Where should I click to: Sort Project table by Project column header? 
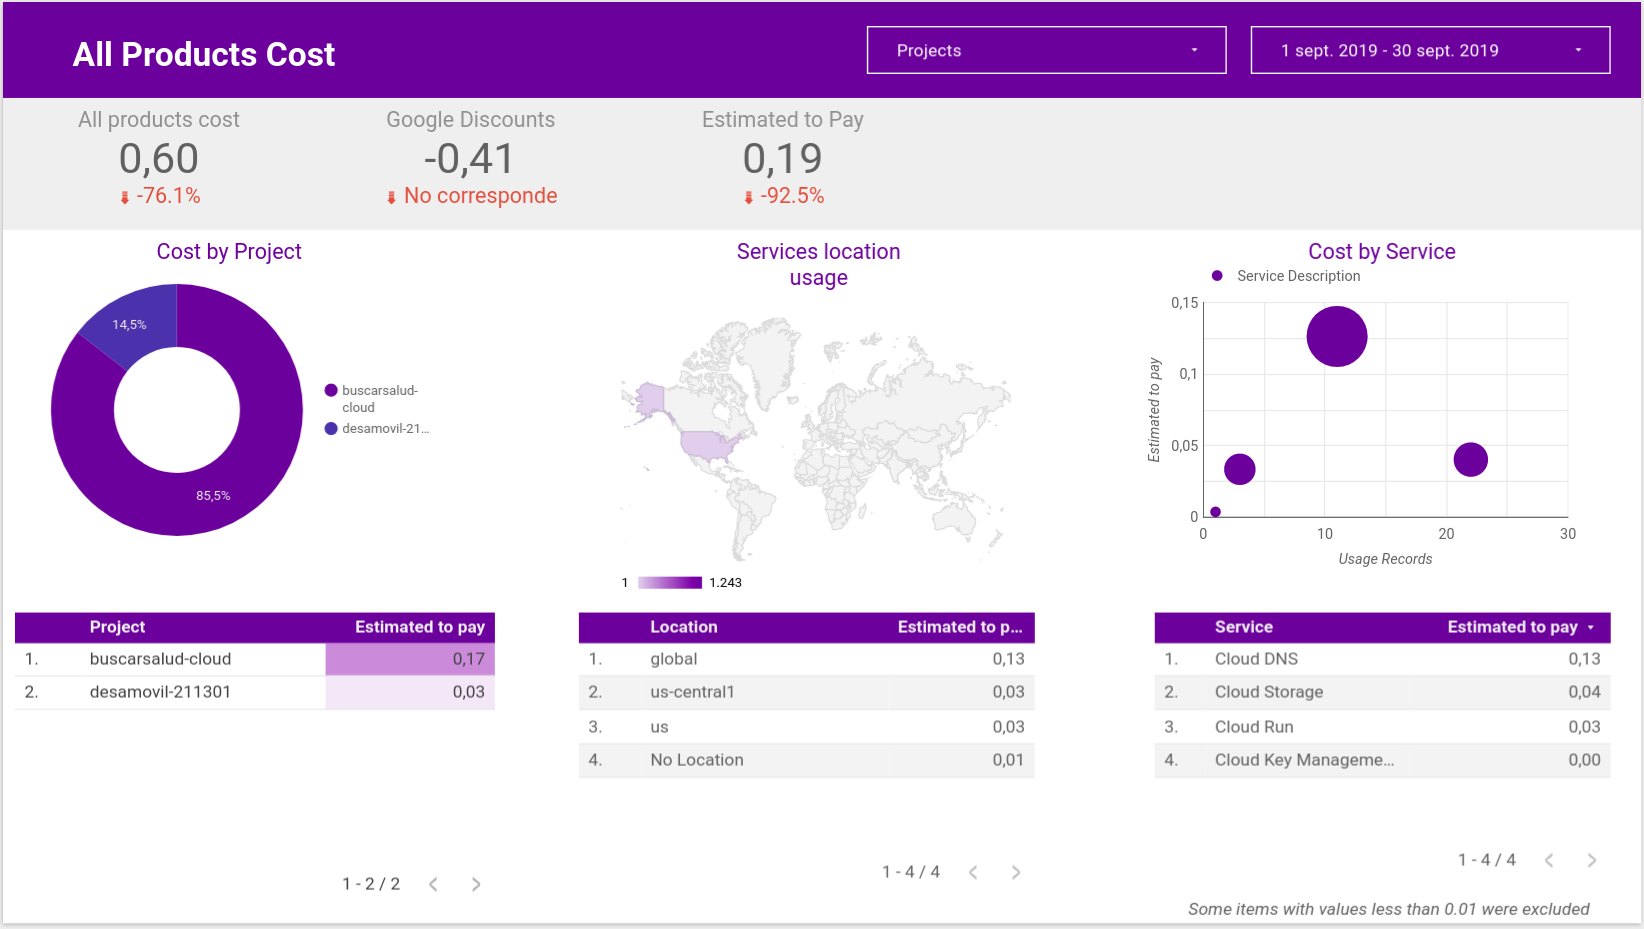coord(117,627)
